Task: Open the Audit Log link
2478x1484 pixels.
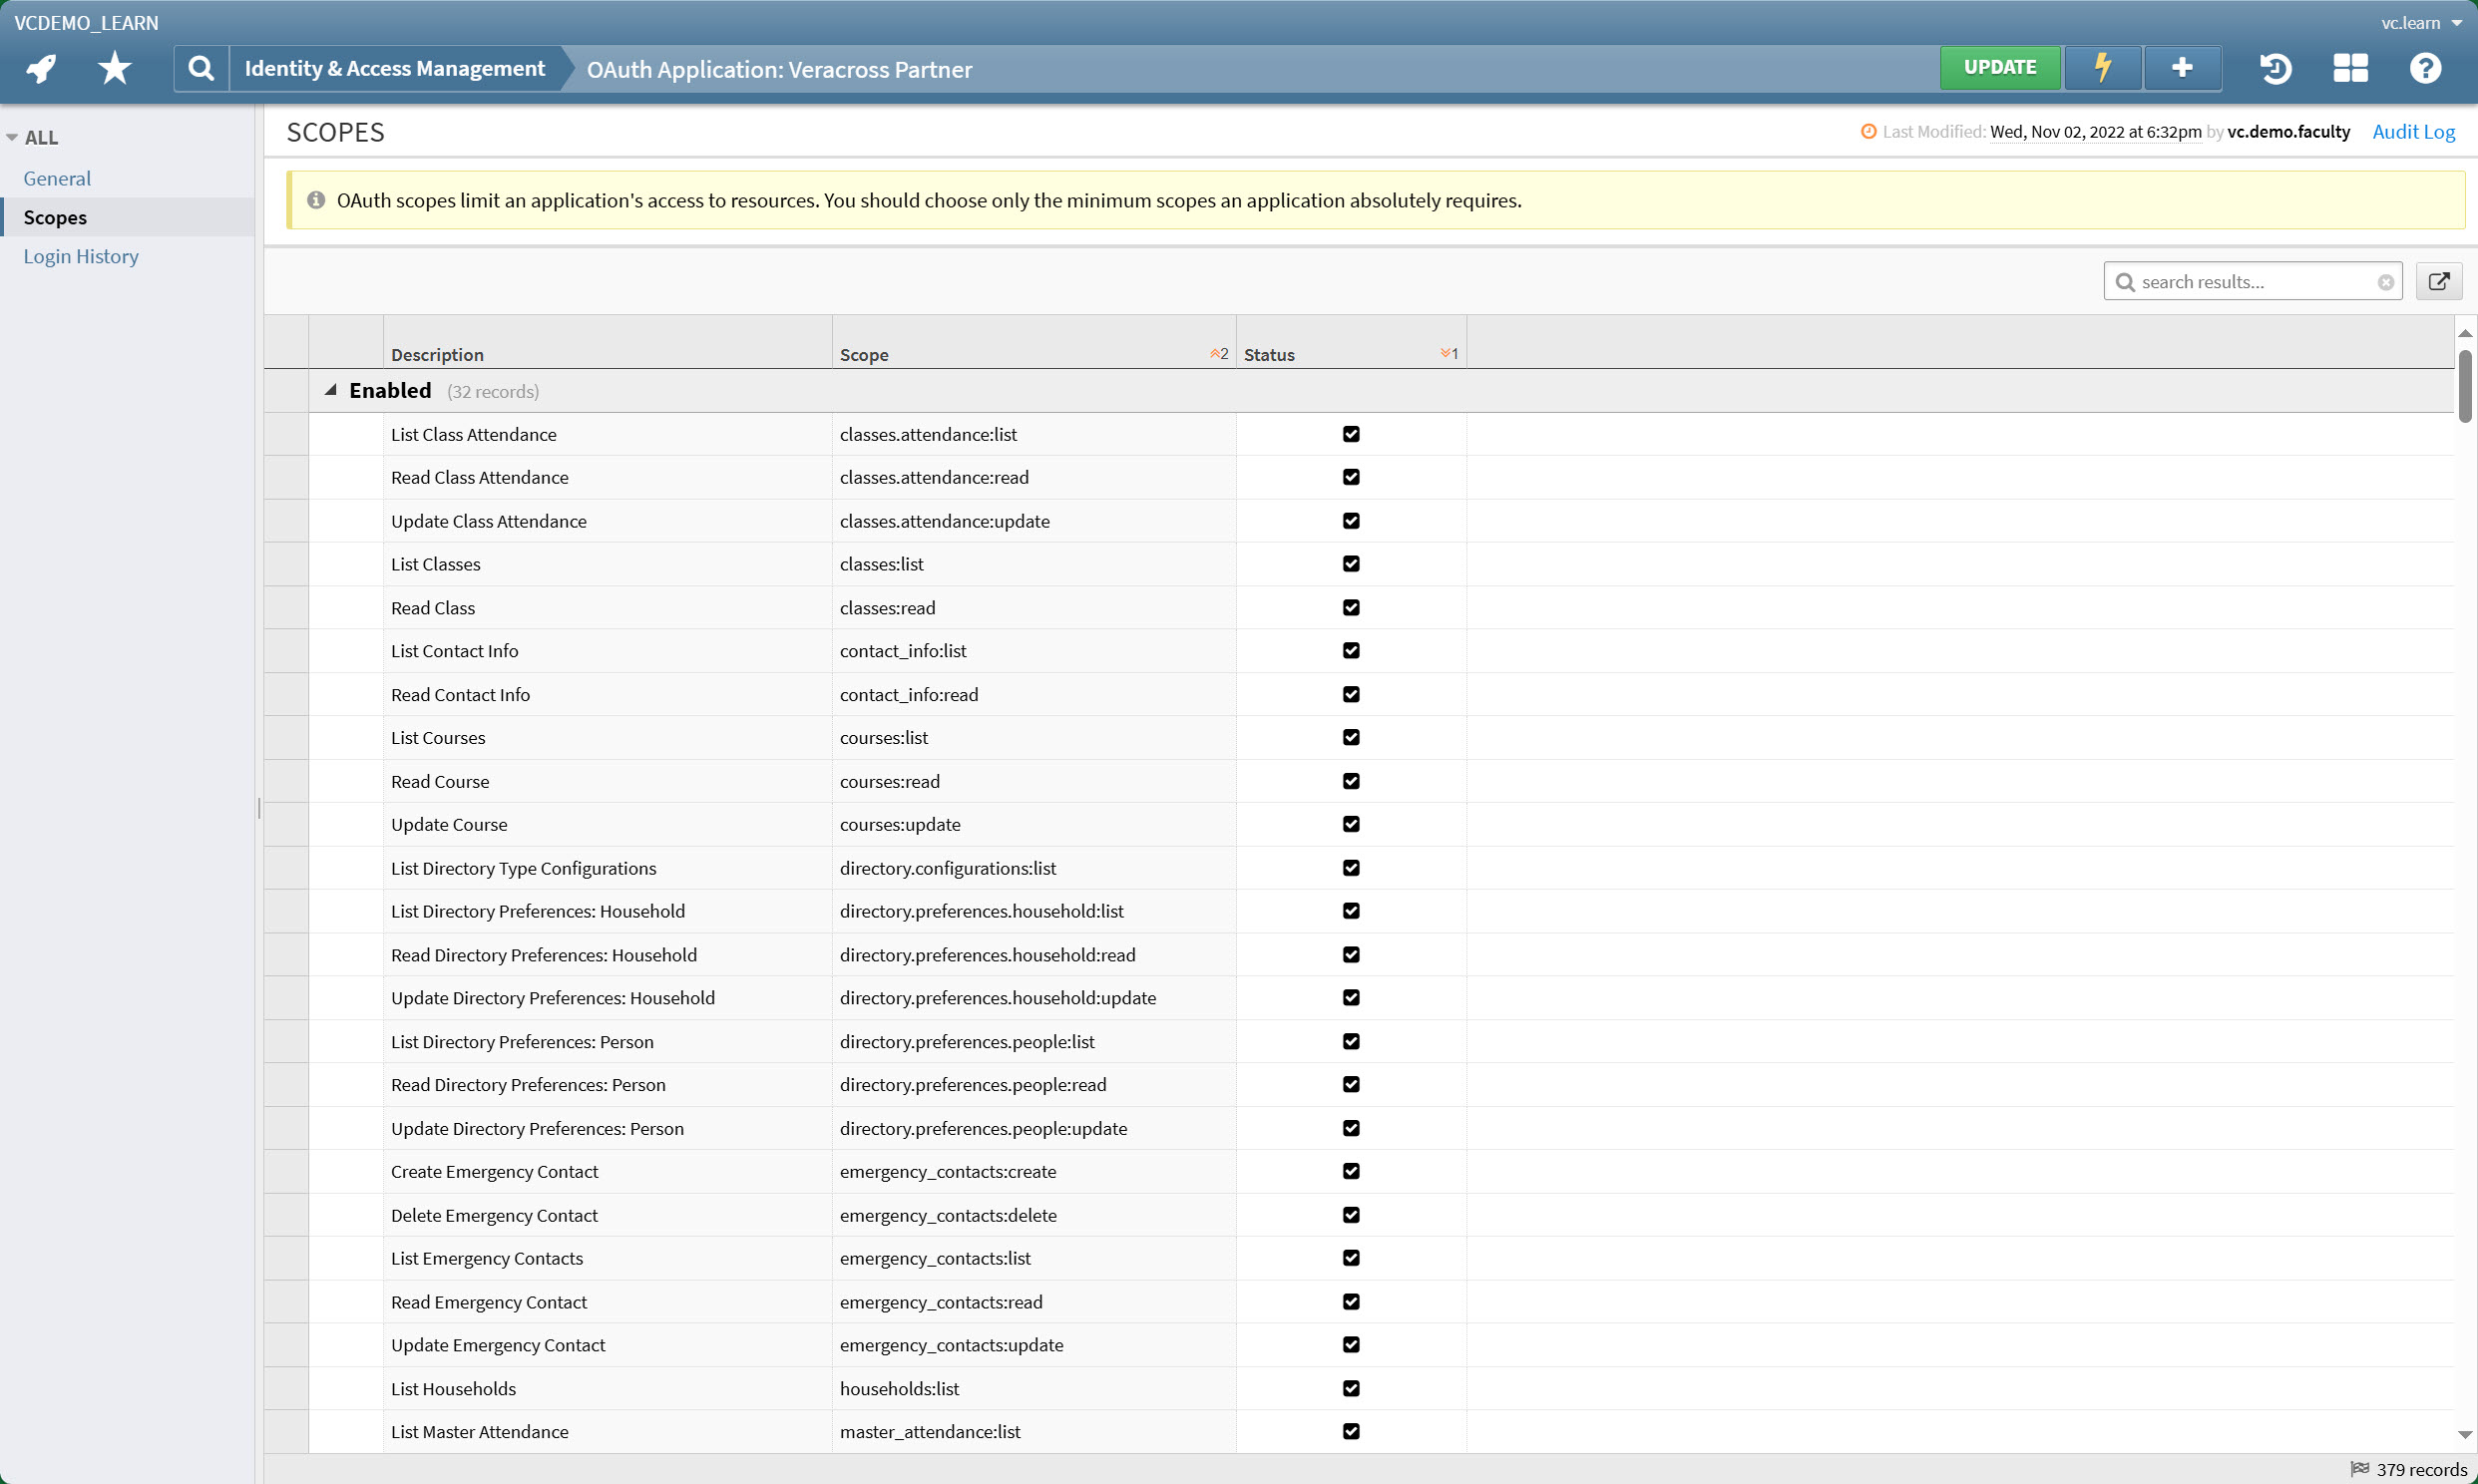Action: tap(2414, 131)
